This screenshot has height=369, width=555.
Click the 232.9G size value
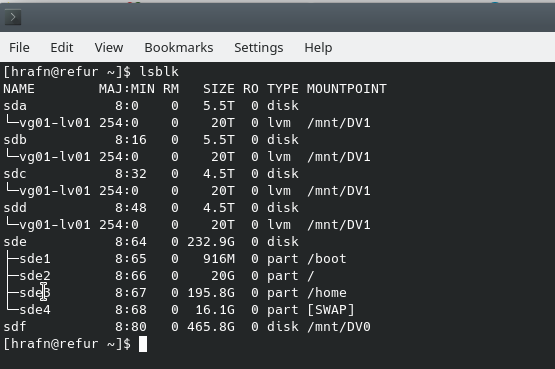211,242
